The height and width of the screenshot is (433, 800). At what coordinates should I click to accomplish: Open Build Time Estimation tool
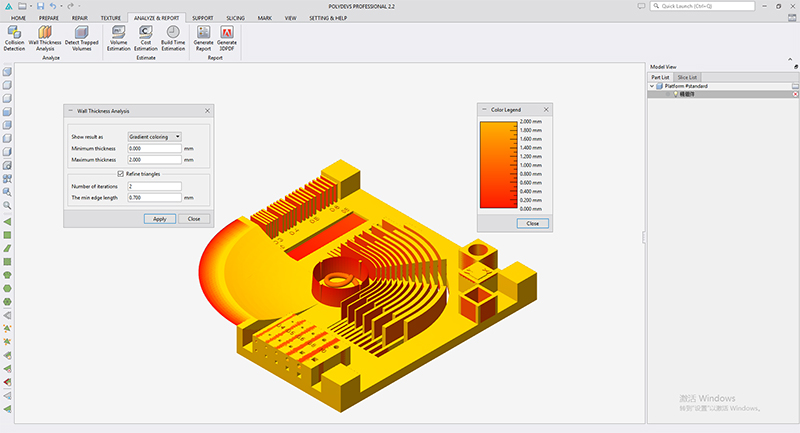[x=173, y=38]
